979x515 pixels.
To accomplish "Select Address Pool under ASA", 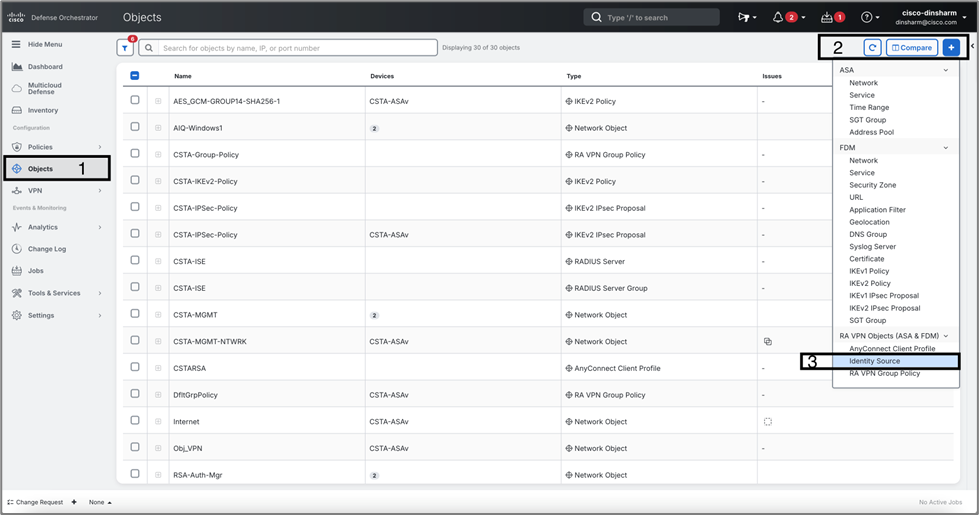I will (x=871, y=132).
